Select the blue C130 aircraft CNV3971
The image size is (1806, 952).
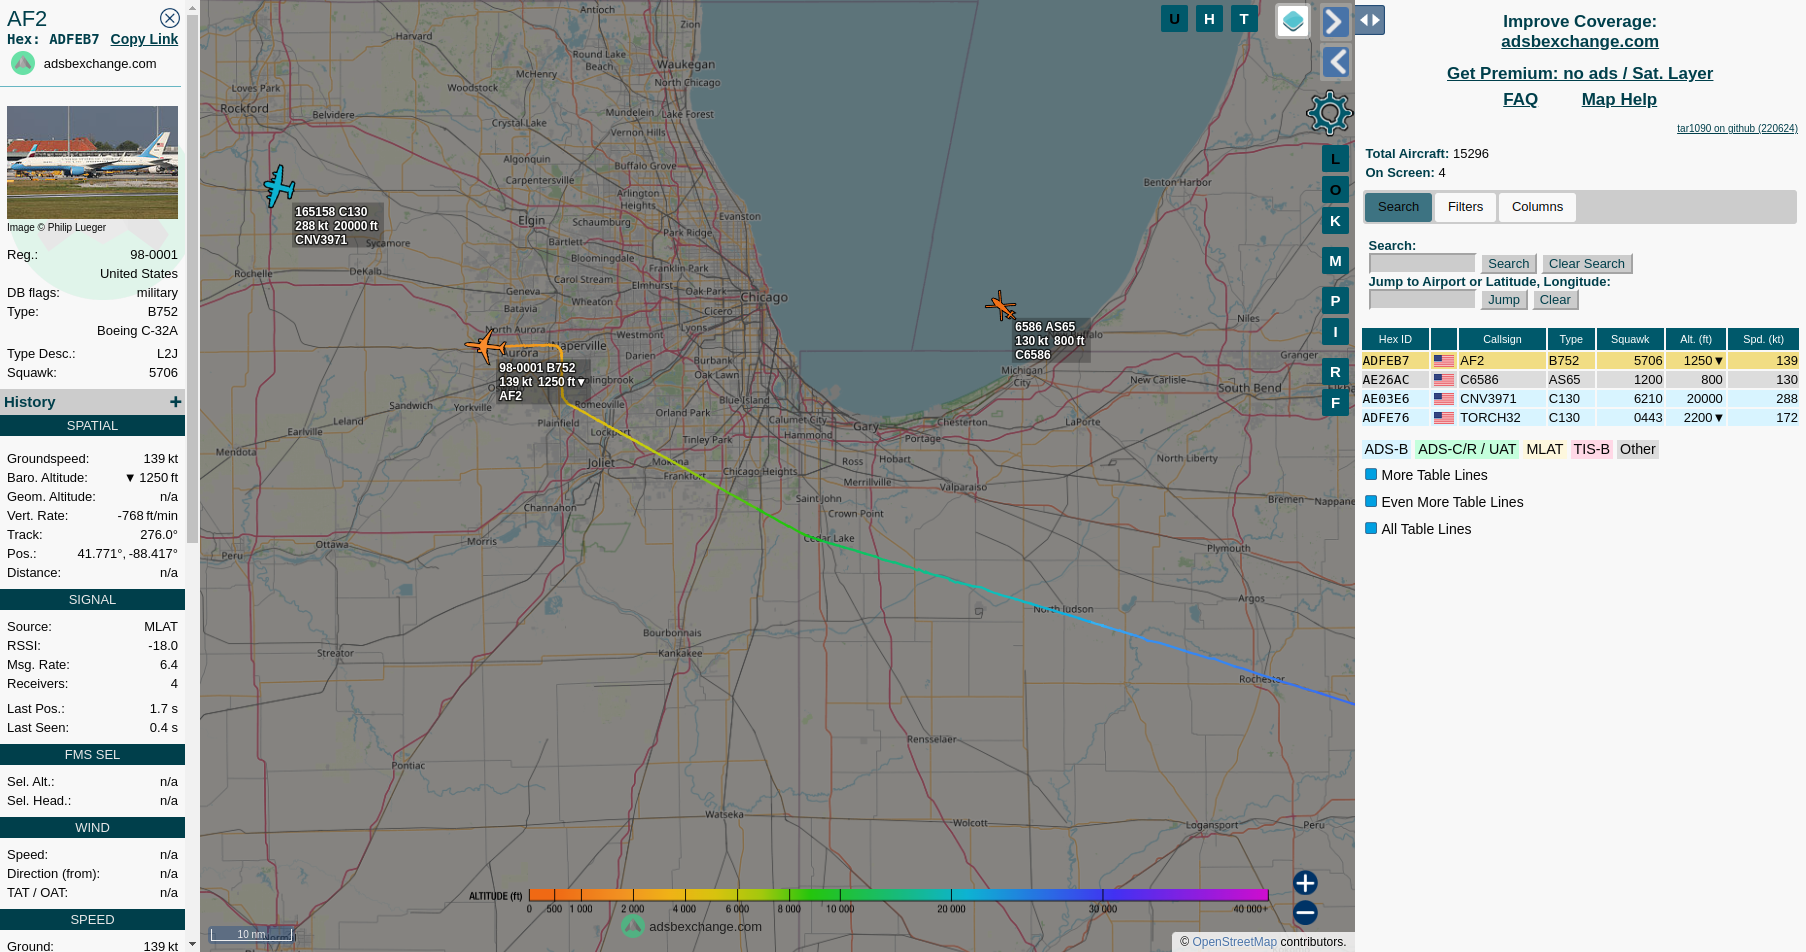pyautogui.click(x=279, y=186)
